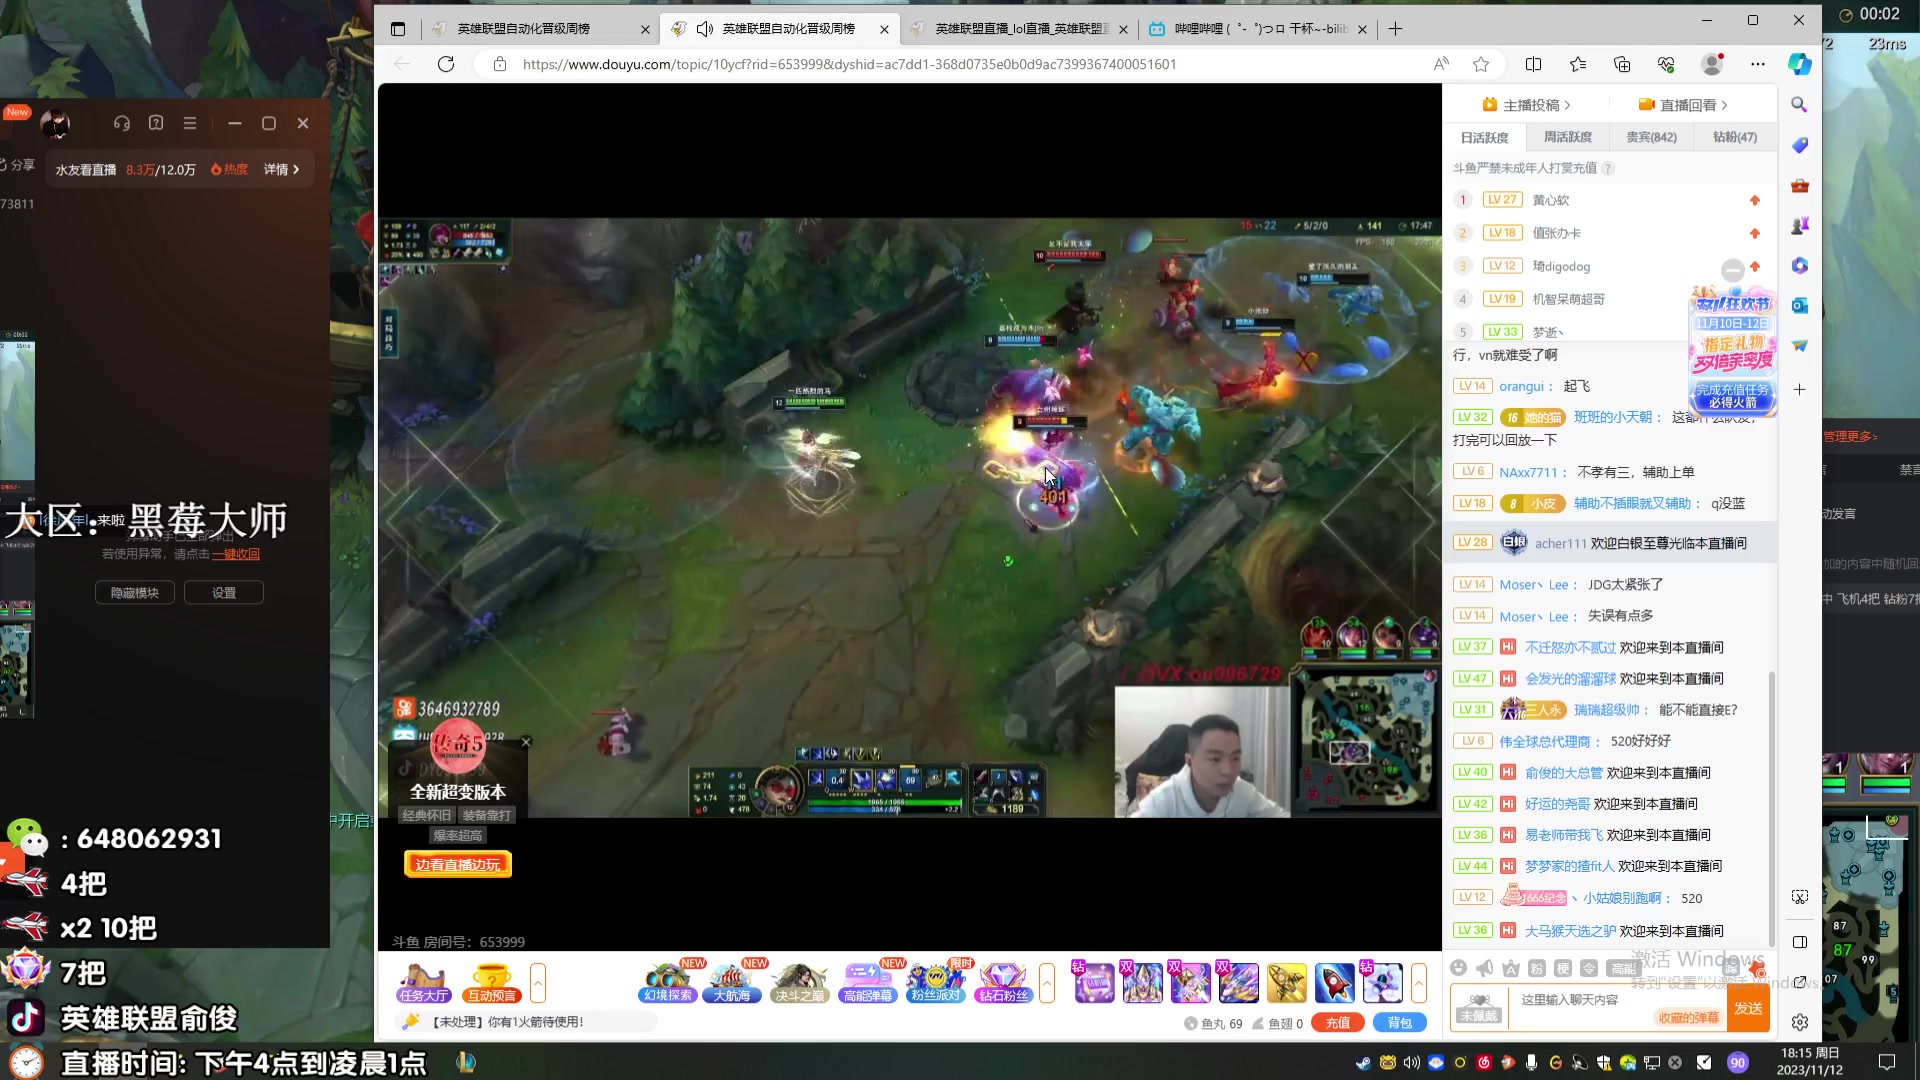
Task: Open Windows notification center
Action: [1887, 1062]
